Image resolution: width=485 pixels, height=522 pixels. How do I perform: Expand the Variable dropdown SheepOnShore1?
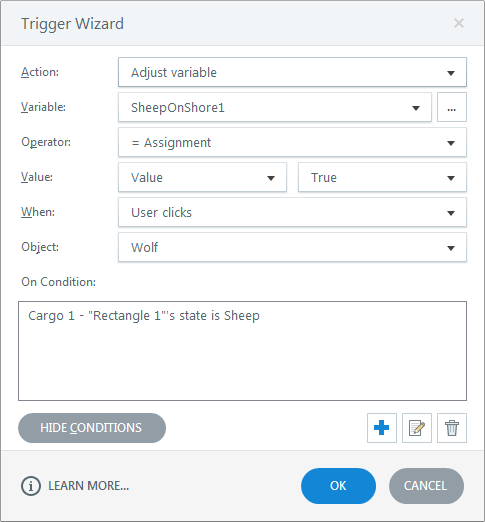click(275, 107)
